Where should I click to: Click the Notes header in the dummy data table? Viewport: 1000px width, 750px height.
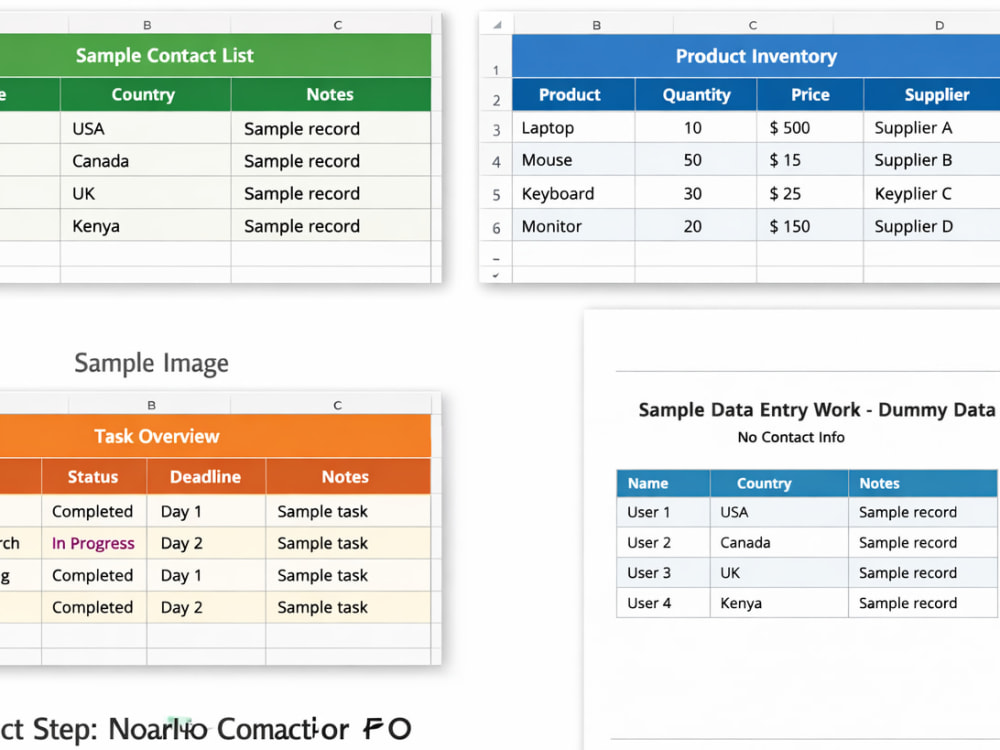(923, 483)
